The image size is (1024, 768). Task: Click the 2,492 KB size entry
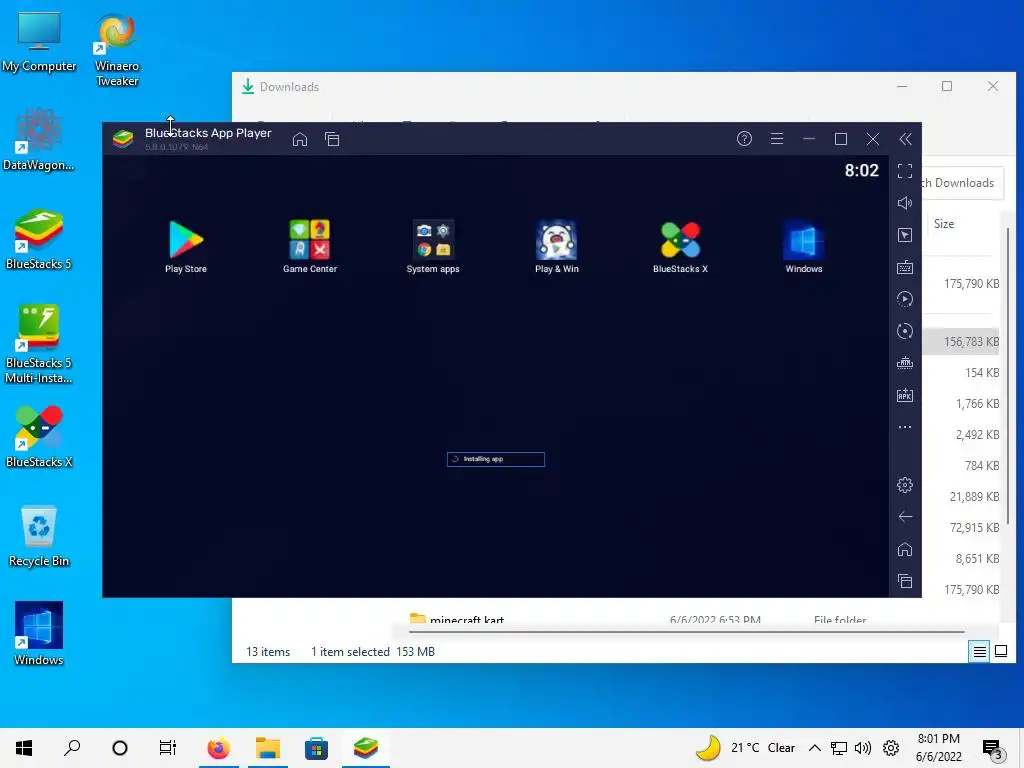(977, 435)
